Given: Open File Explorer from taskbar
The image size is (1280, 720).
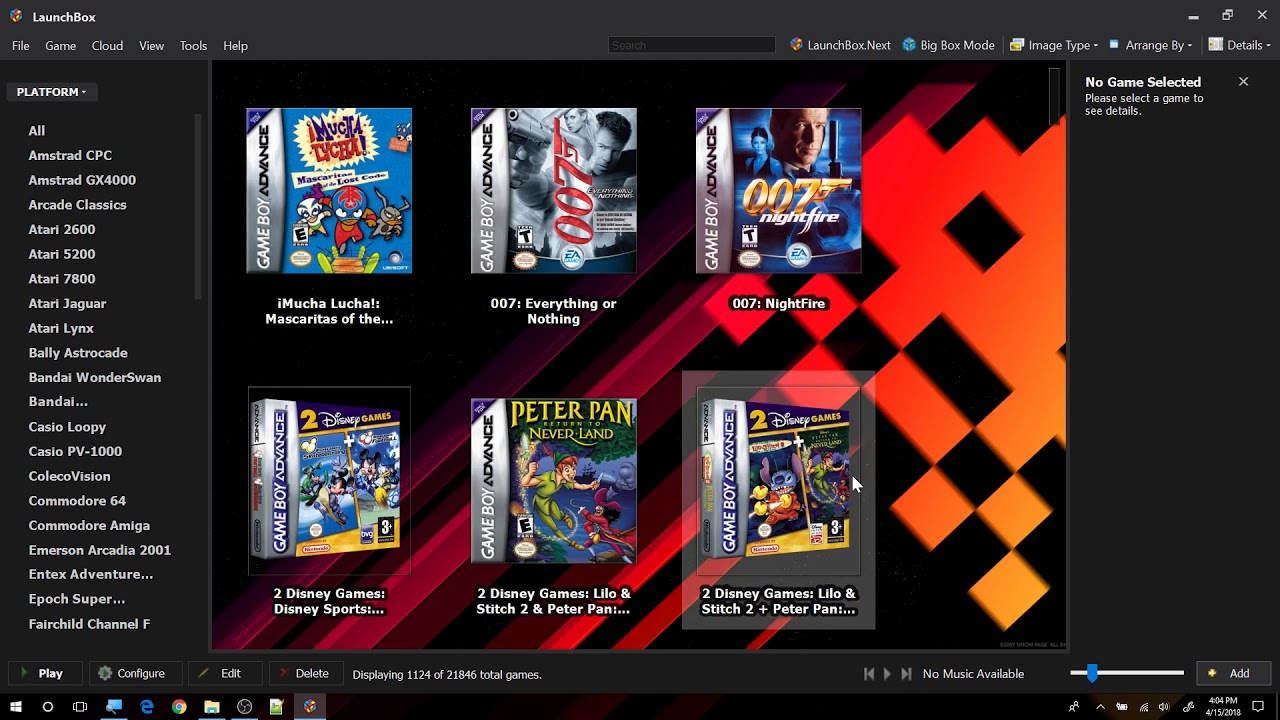Looking at the screenshot, I should 212,706.
